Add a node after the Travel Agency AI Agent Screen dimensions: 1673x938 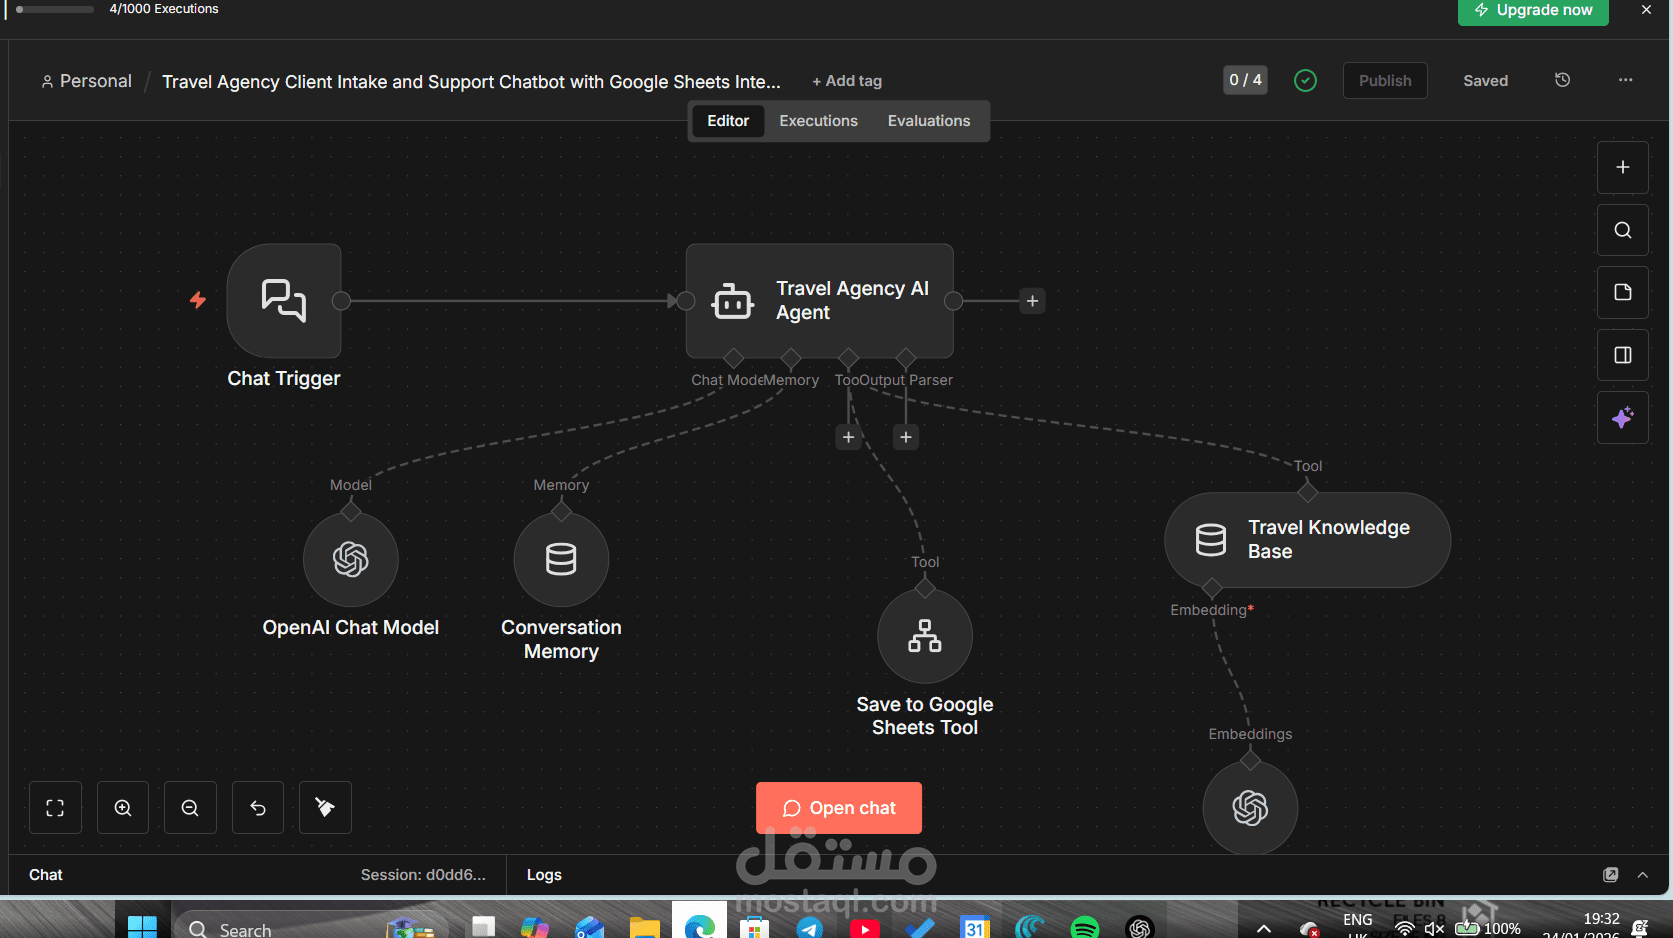1032,300
